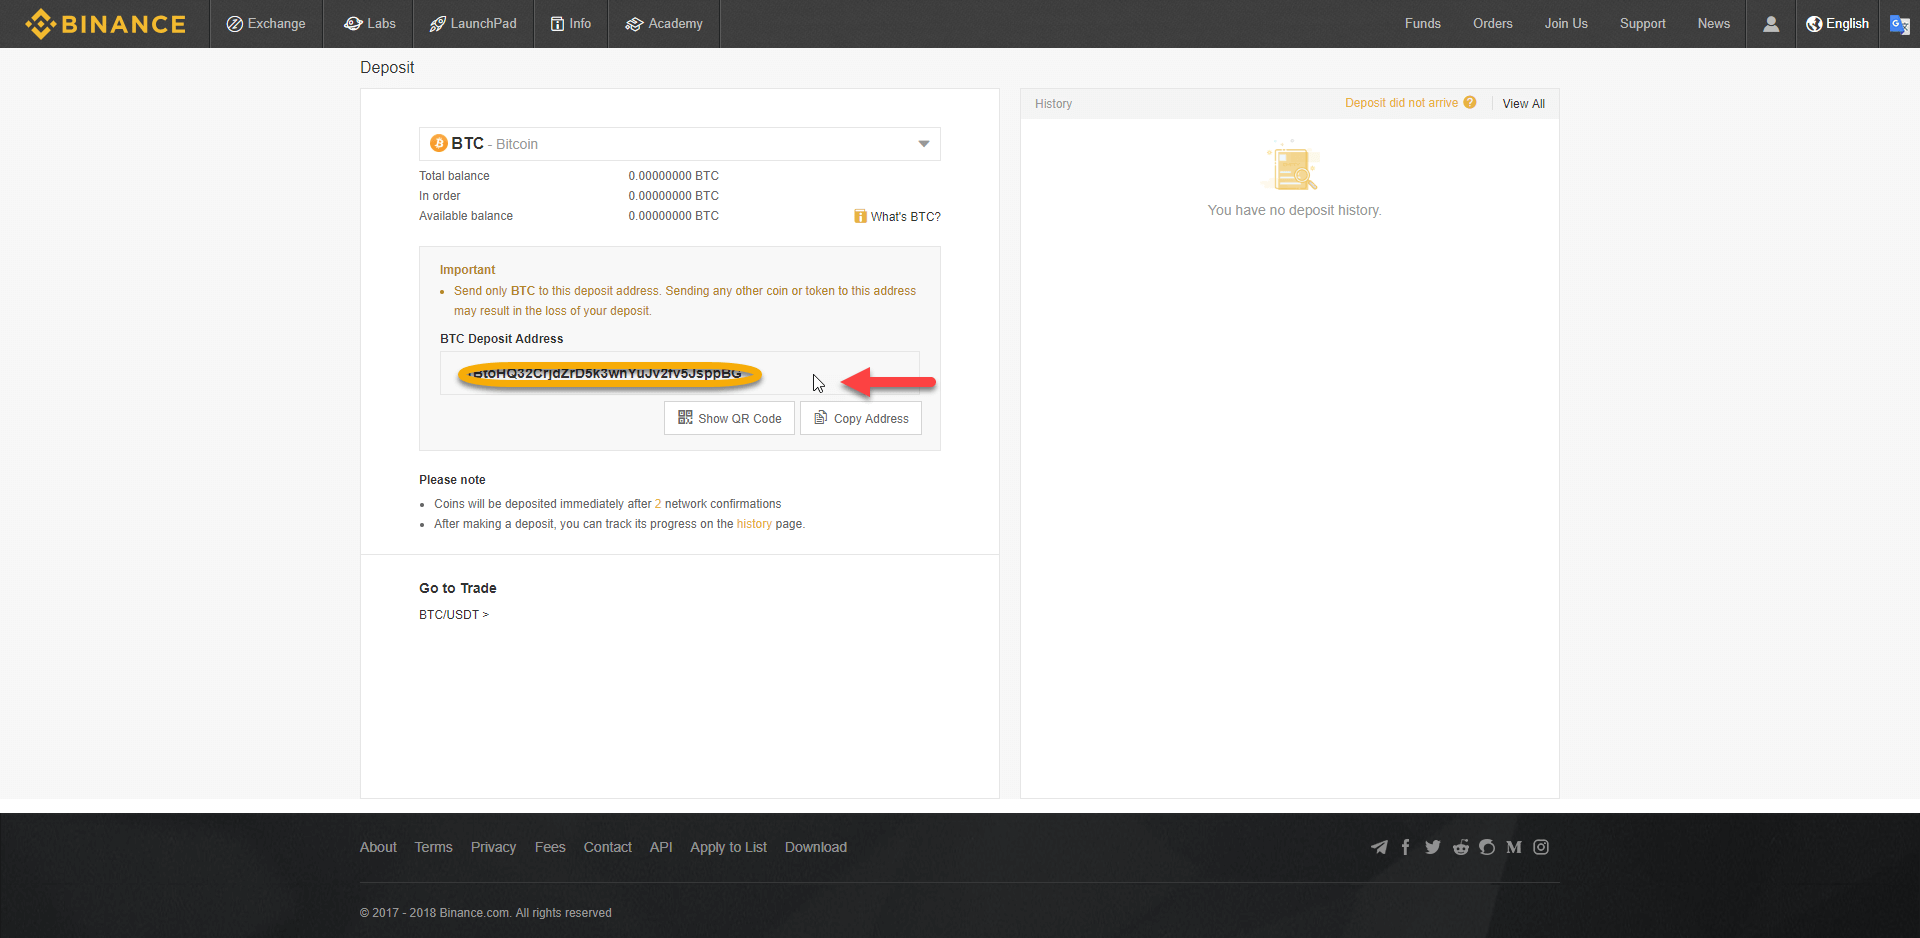Open the Download footer link
Image resolution: width=1920 pixels, height=938 pixels.
(816, 847)
